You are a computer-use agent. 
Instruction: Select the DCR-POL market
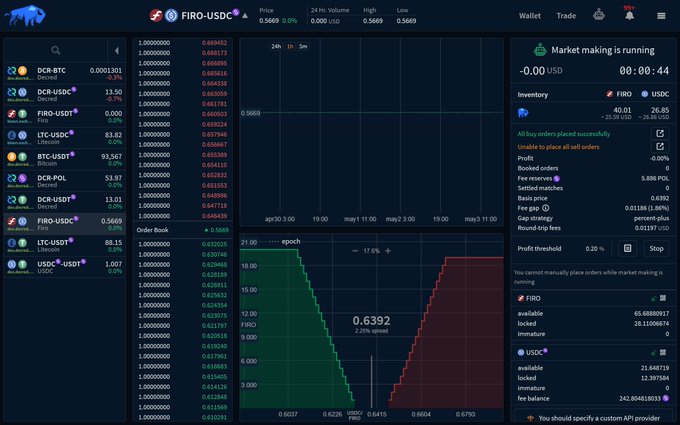pos(65,181)
